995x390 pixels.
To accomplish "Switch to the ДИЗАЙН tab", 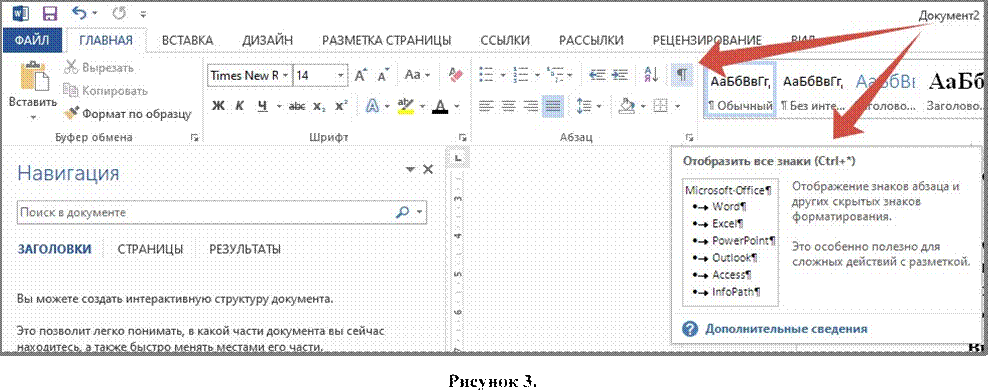I will pyautogui.click(x=267, y=41).
